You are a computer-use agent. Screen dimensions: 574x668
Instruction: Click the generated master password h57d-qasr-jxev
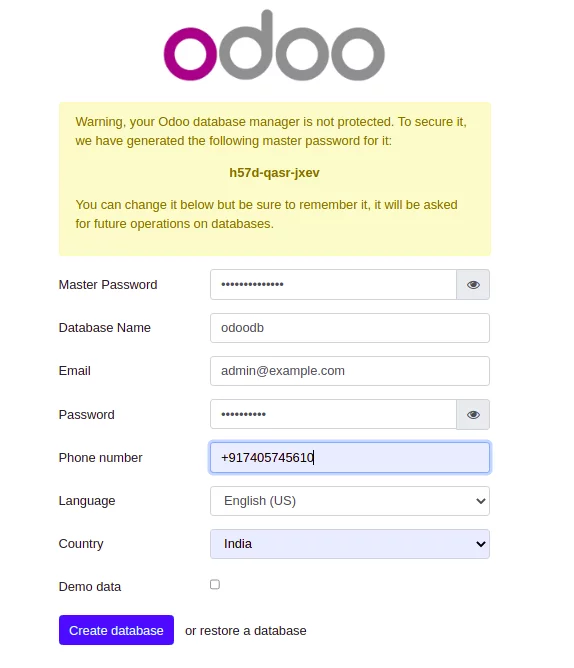[x=274, y=173]
